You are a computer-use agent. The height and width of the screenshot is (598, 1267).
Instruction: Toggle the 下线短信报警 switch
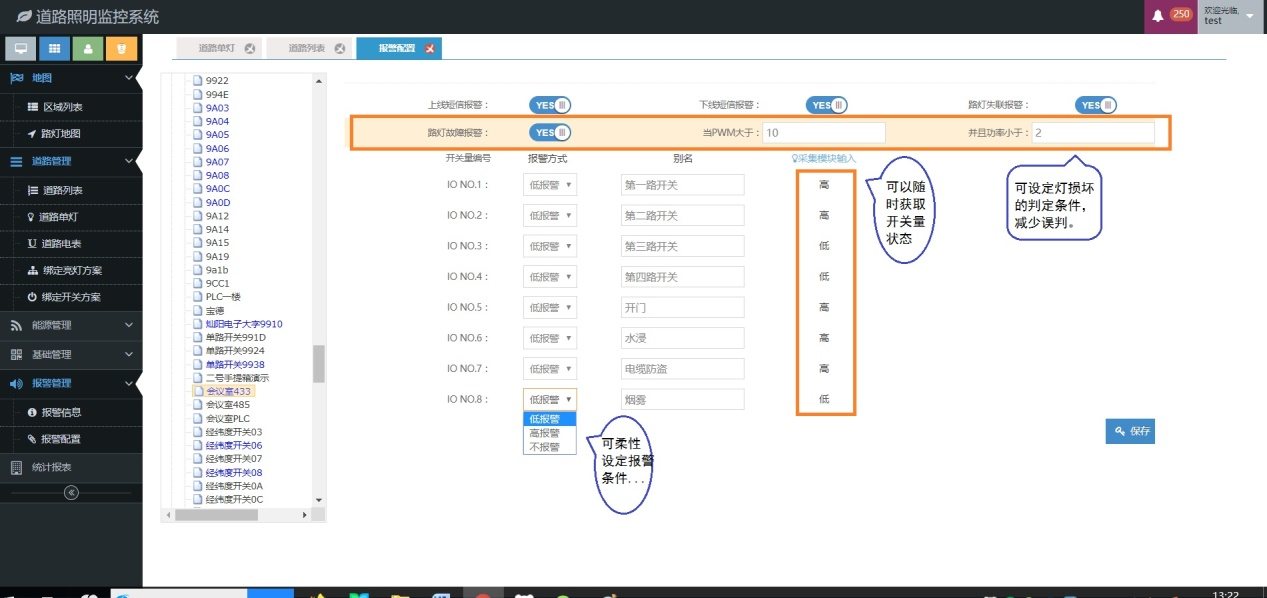click(826, 105)
